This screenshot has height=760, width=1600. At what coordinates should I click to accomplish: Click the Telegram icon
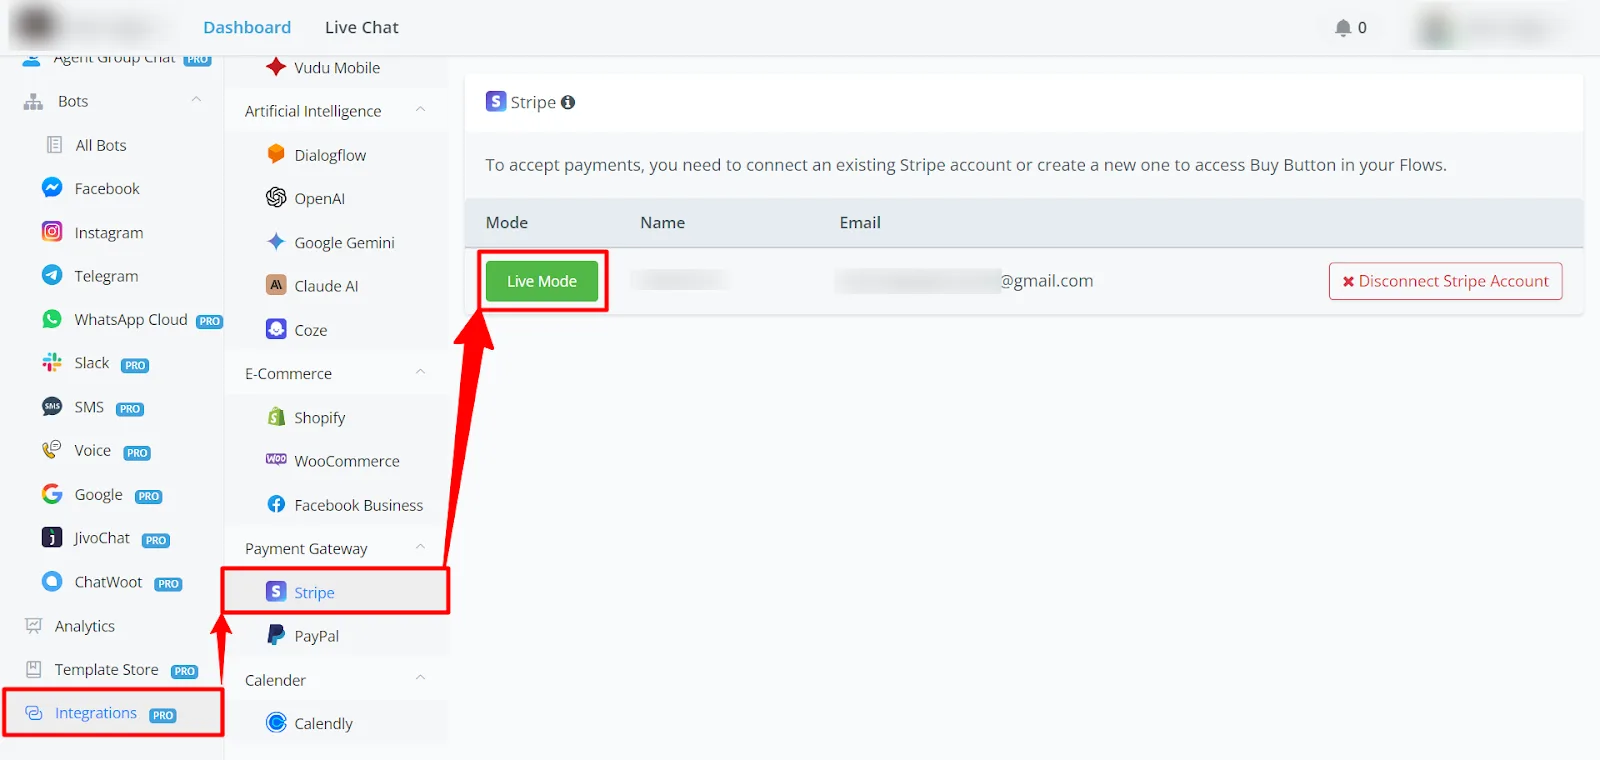click(x=52, y=275)
